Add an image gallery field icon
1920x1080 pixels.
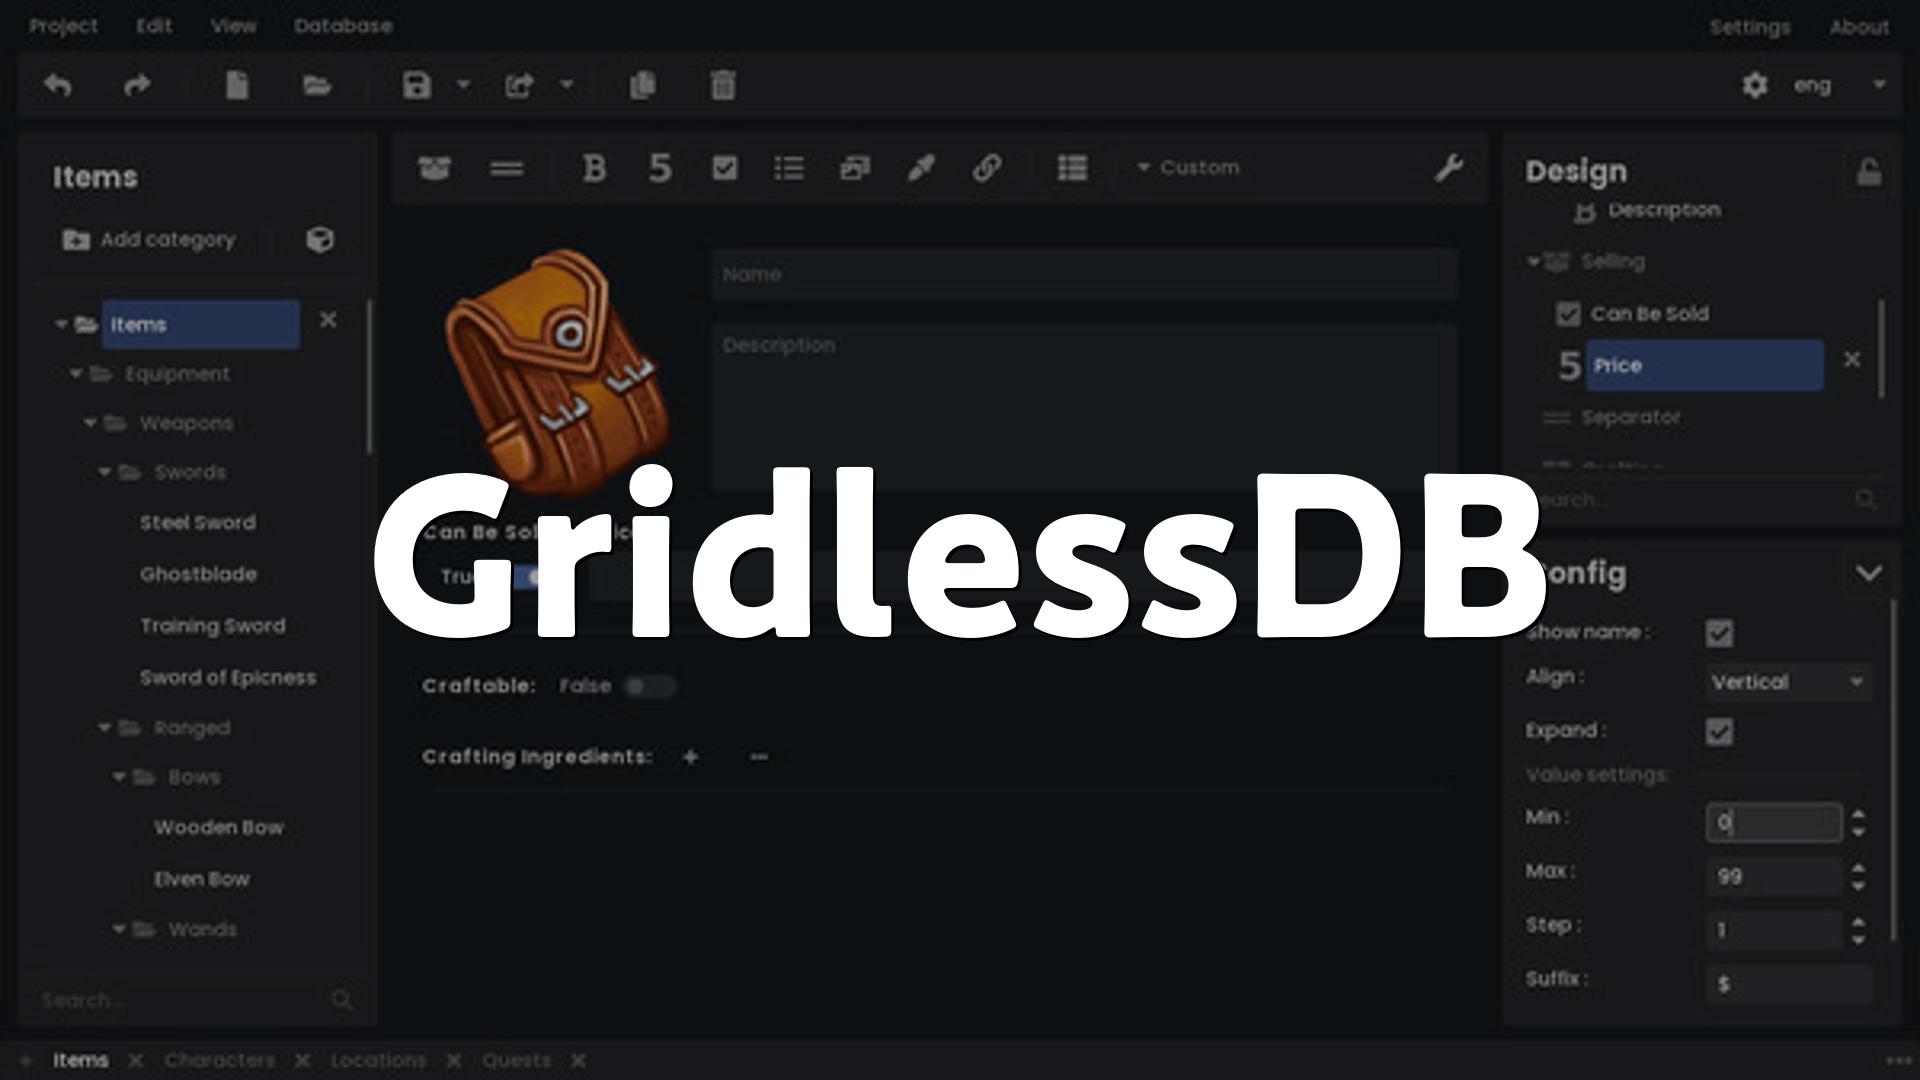pos(855,168)
